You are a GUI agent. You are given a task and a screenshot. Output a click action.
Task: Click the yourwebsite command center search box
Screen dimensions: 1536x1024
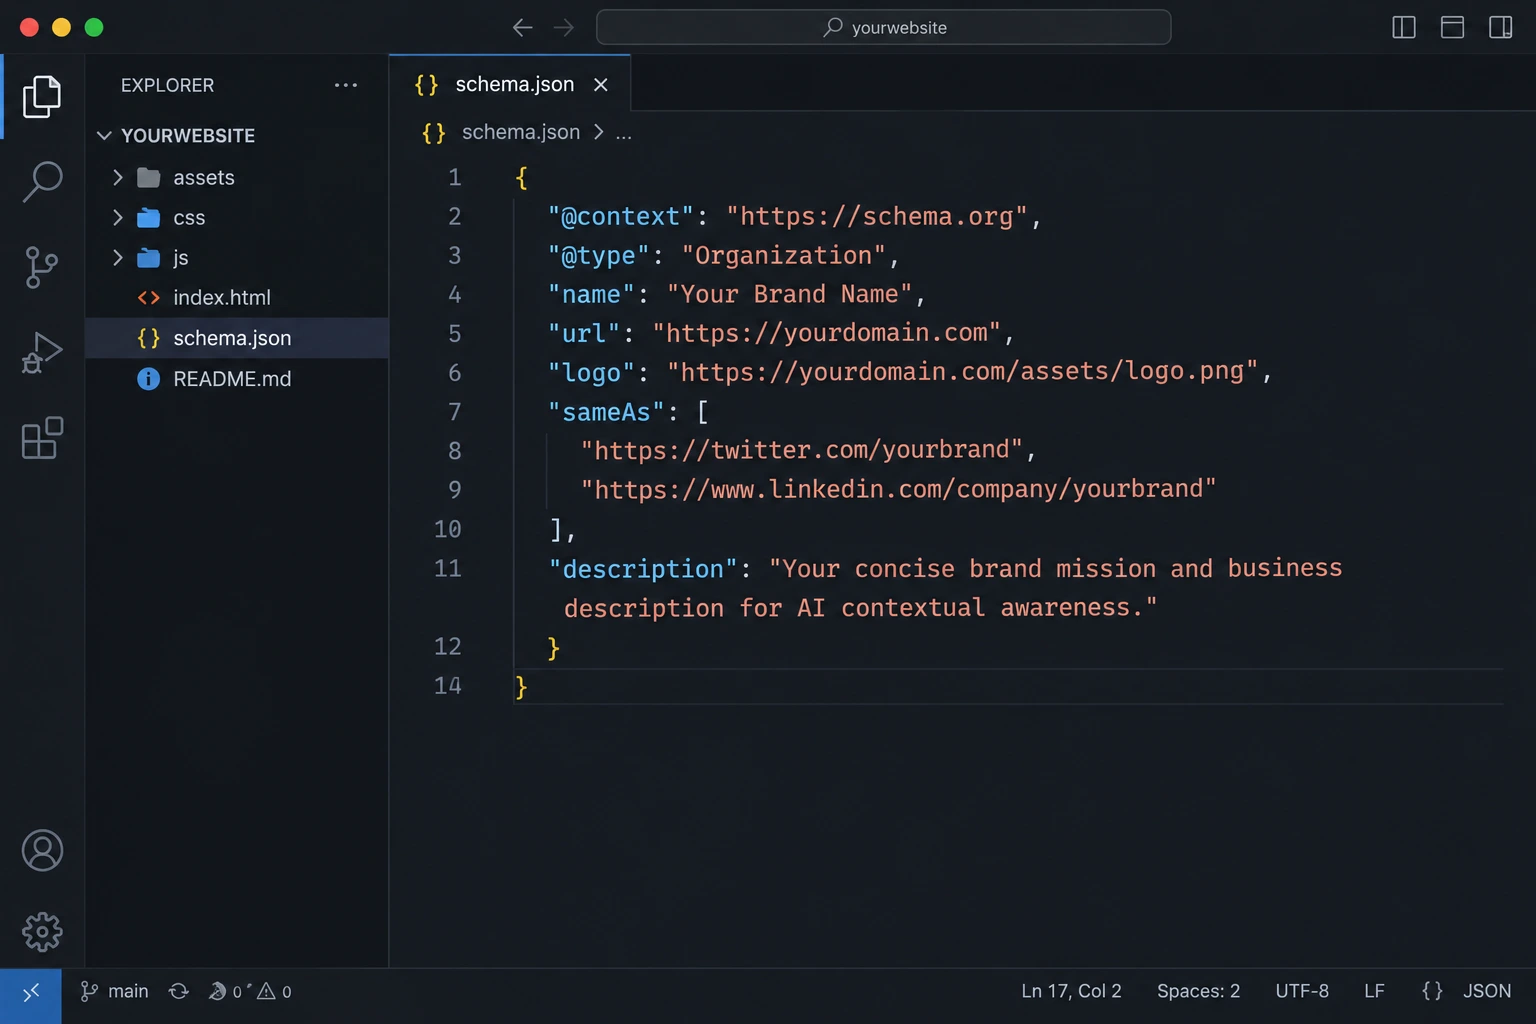[x=883, y=27]
